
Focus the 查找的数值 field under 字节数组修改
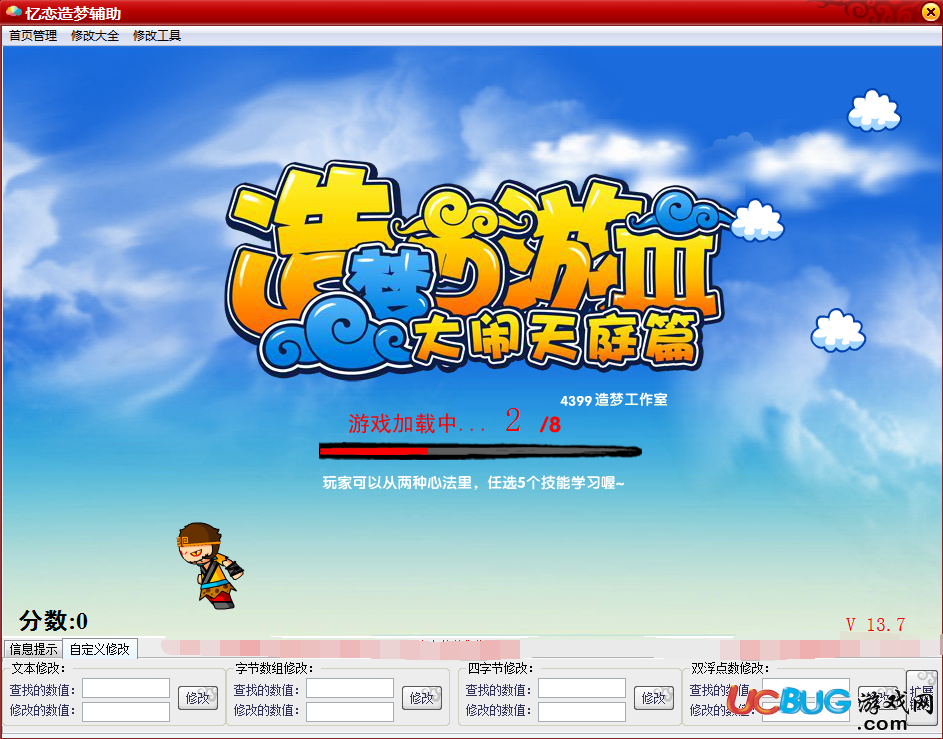350,688
